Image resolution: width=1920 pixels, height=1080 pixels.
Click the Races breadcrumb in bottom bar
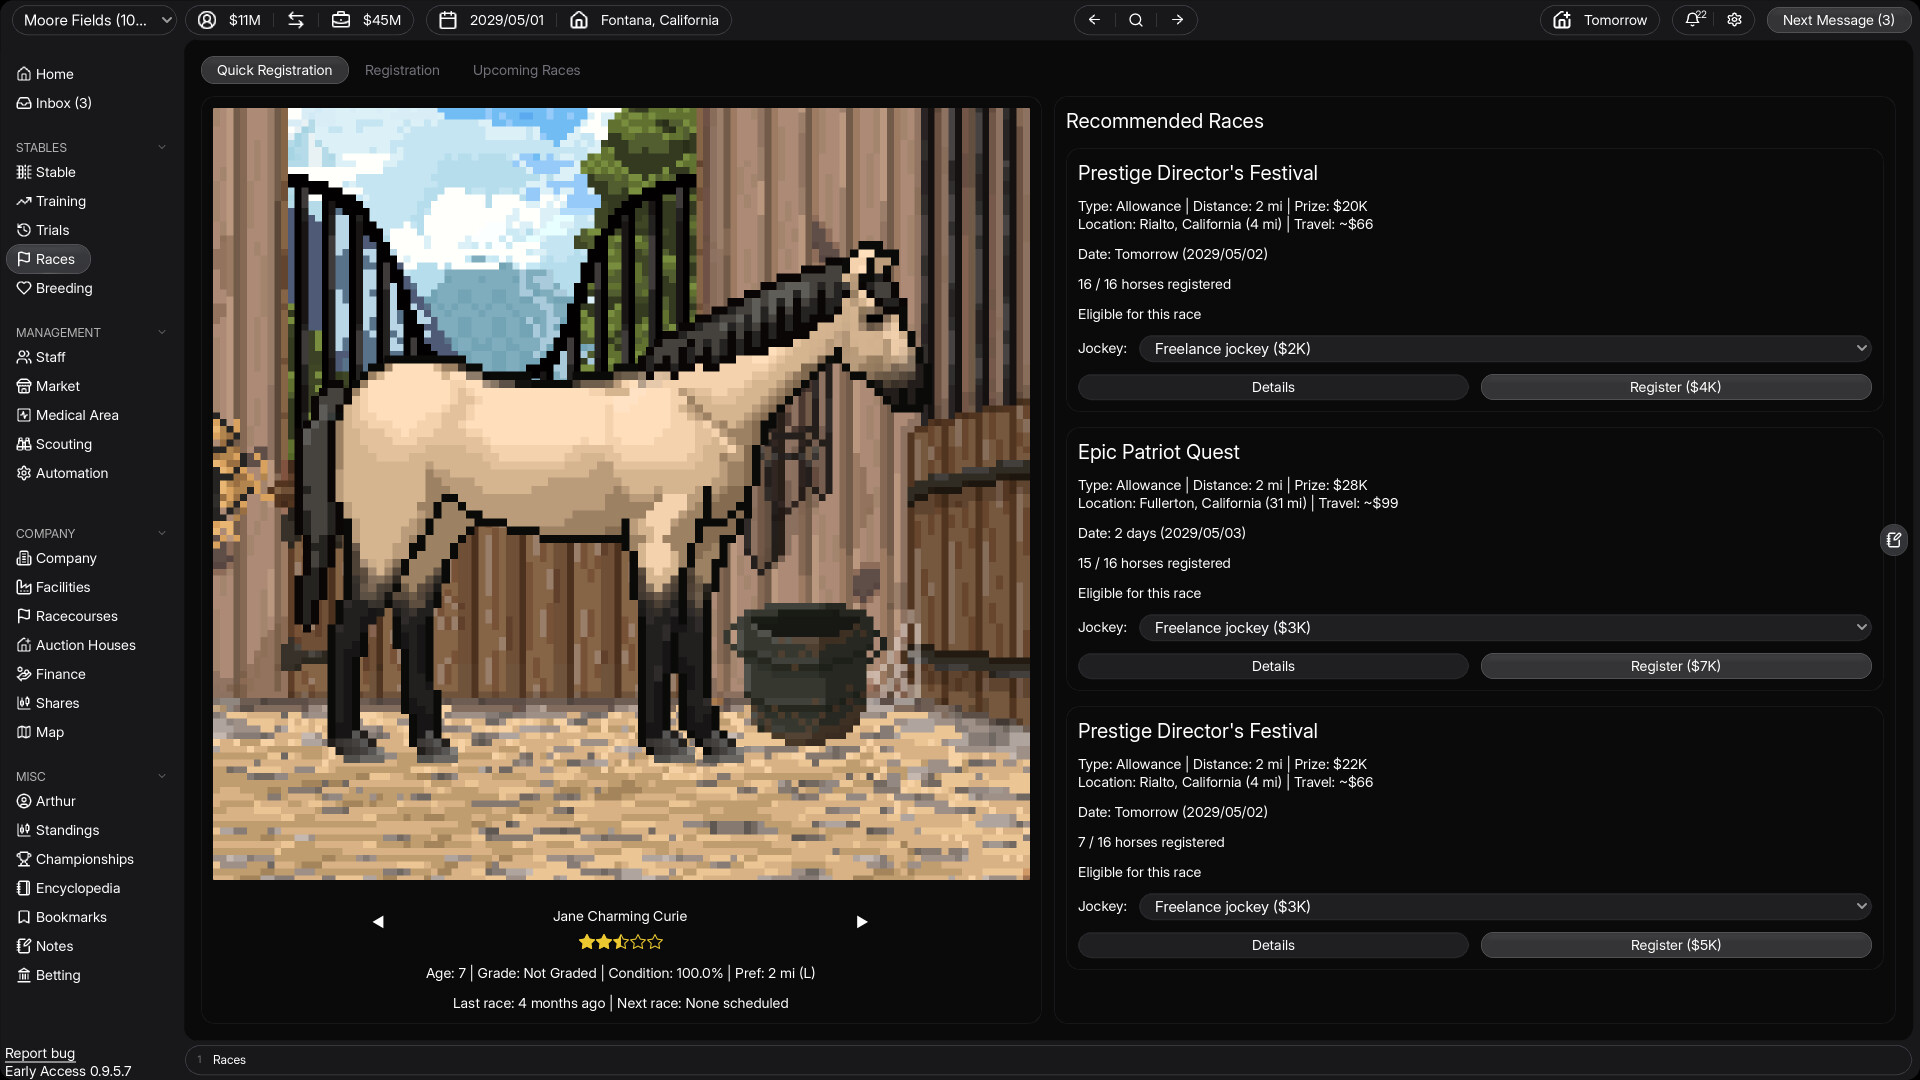[229, 1060]
